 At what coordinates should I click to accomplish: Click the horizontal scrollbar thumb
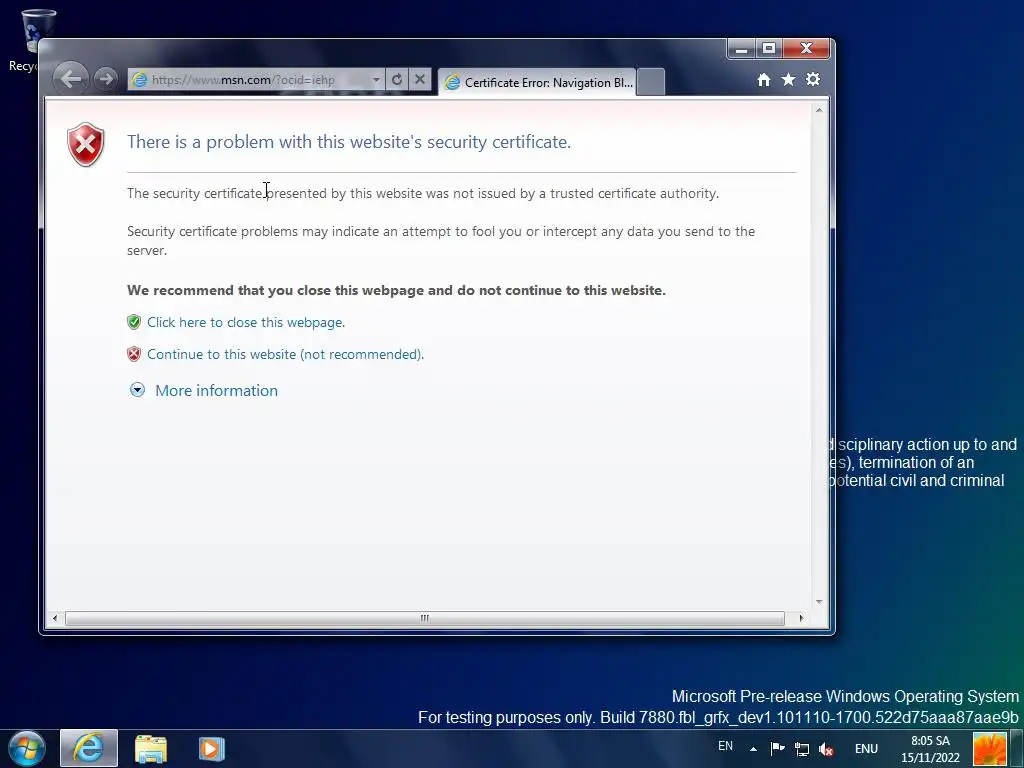(424, 618)
